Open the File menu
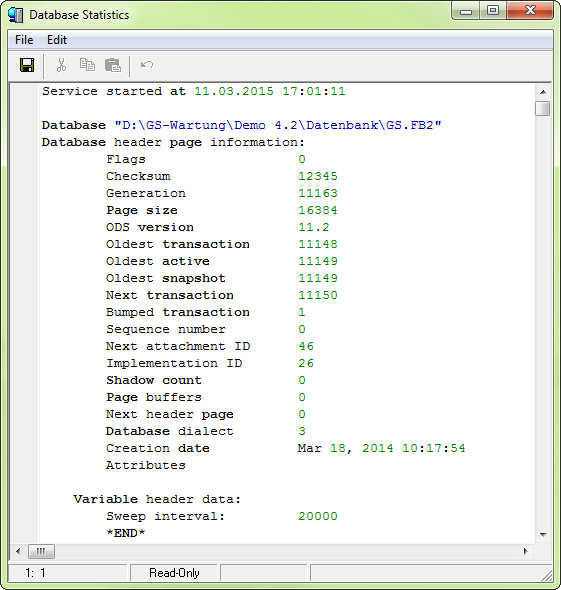The height and width of the screenshot is (590, 561). tap(24, 40)
